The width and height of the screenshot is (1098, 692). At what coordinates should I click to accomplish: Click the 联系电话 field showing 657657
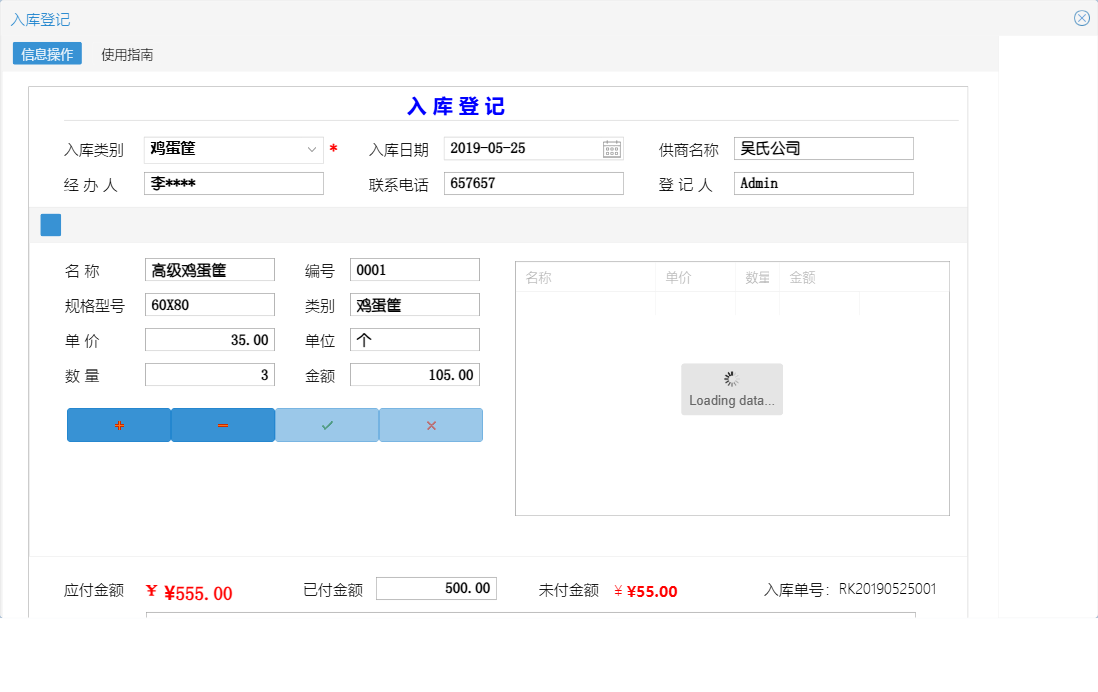pos(533,183)
